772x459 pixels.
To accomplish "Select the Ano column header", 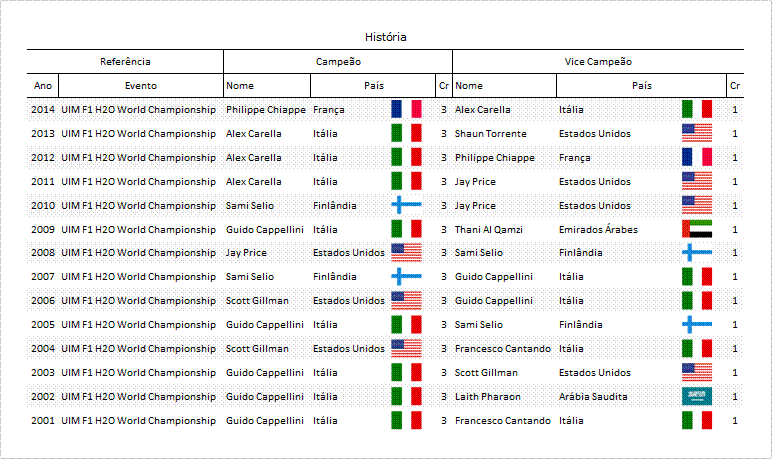I will point(43,86).
